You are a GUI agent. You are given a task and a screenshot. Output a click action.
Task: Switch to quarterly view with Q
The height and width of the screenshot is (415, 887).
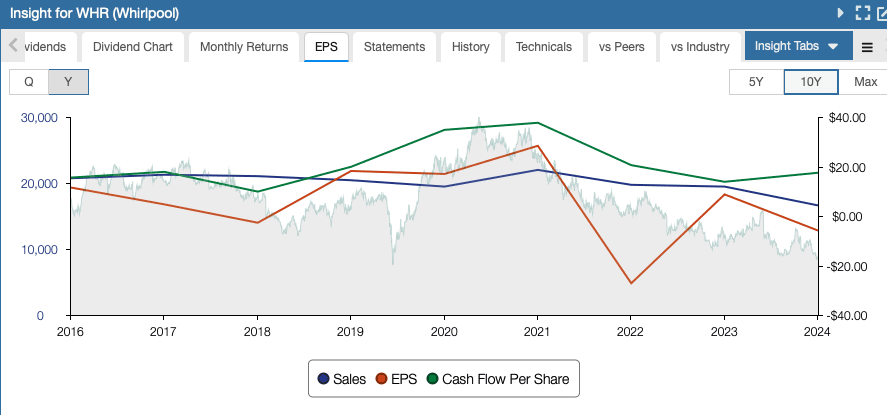point(29,82)
